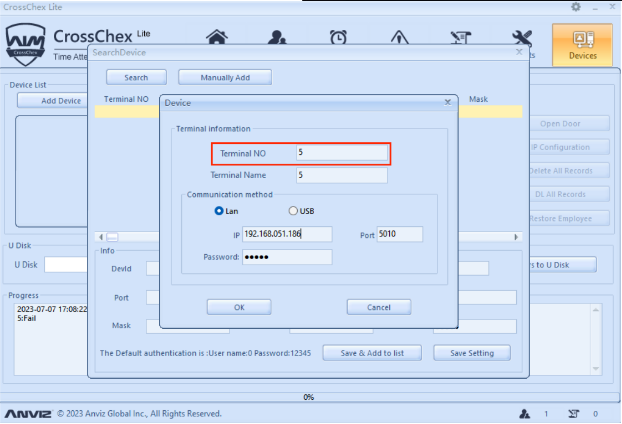
Task: Click the U Disk input field
Action: (66, 265)
